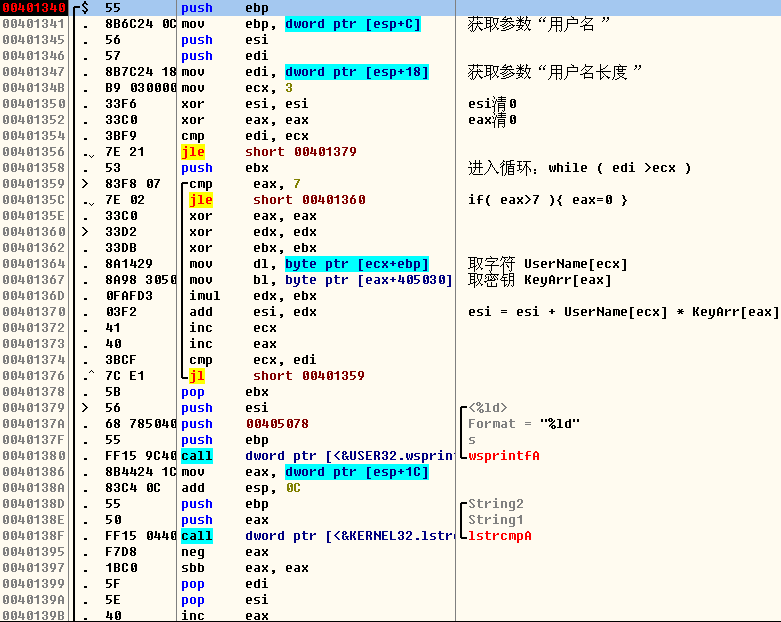Select the 'mov ecx, 3' instruction

click(x=237, y=88)
